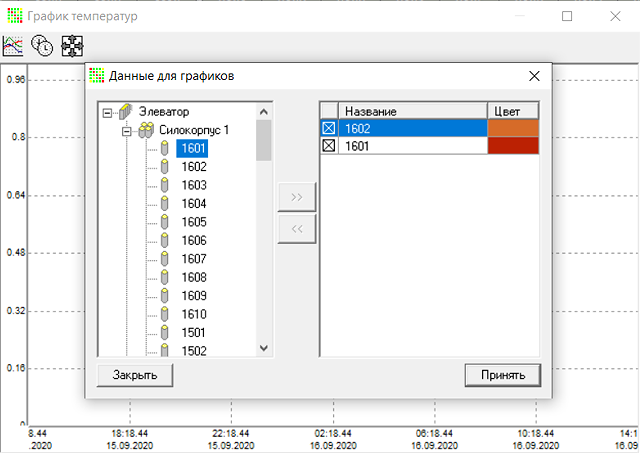Select silo 1608 in the tree

(x=194, y=277)
